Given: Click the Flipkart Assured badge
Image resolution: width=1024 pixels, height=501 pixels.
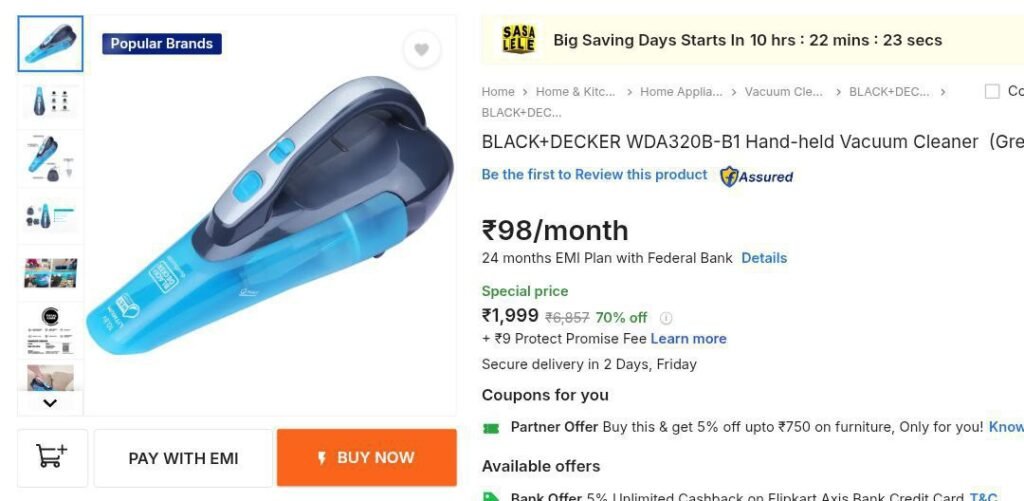Looking at the screenshot, I should [x=757, y=176].
